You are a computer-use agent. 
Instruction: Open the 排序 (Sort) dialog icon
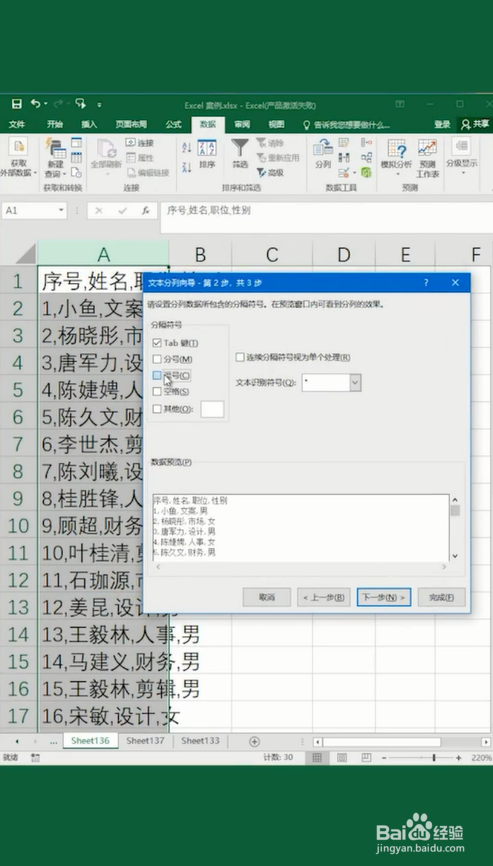pyautogui.click(x=207, y=154)
